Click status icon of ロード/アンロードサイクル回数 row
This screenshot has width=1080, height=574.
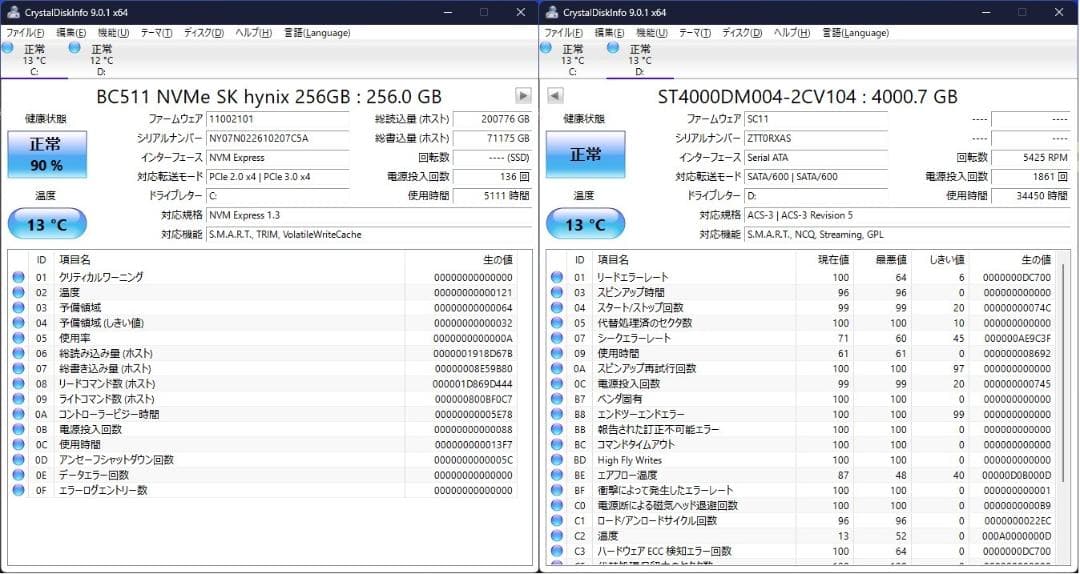coord(557,521)
